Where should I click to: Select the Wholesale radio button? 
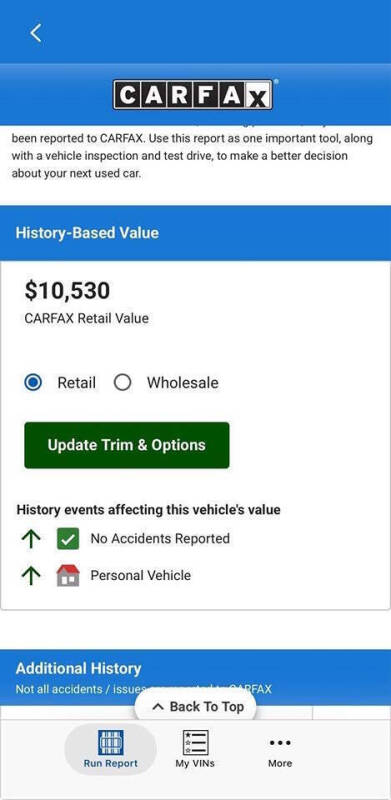123,383
